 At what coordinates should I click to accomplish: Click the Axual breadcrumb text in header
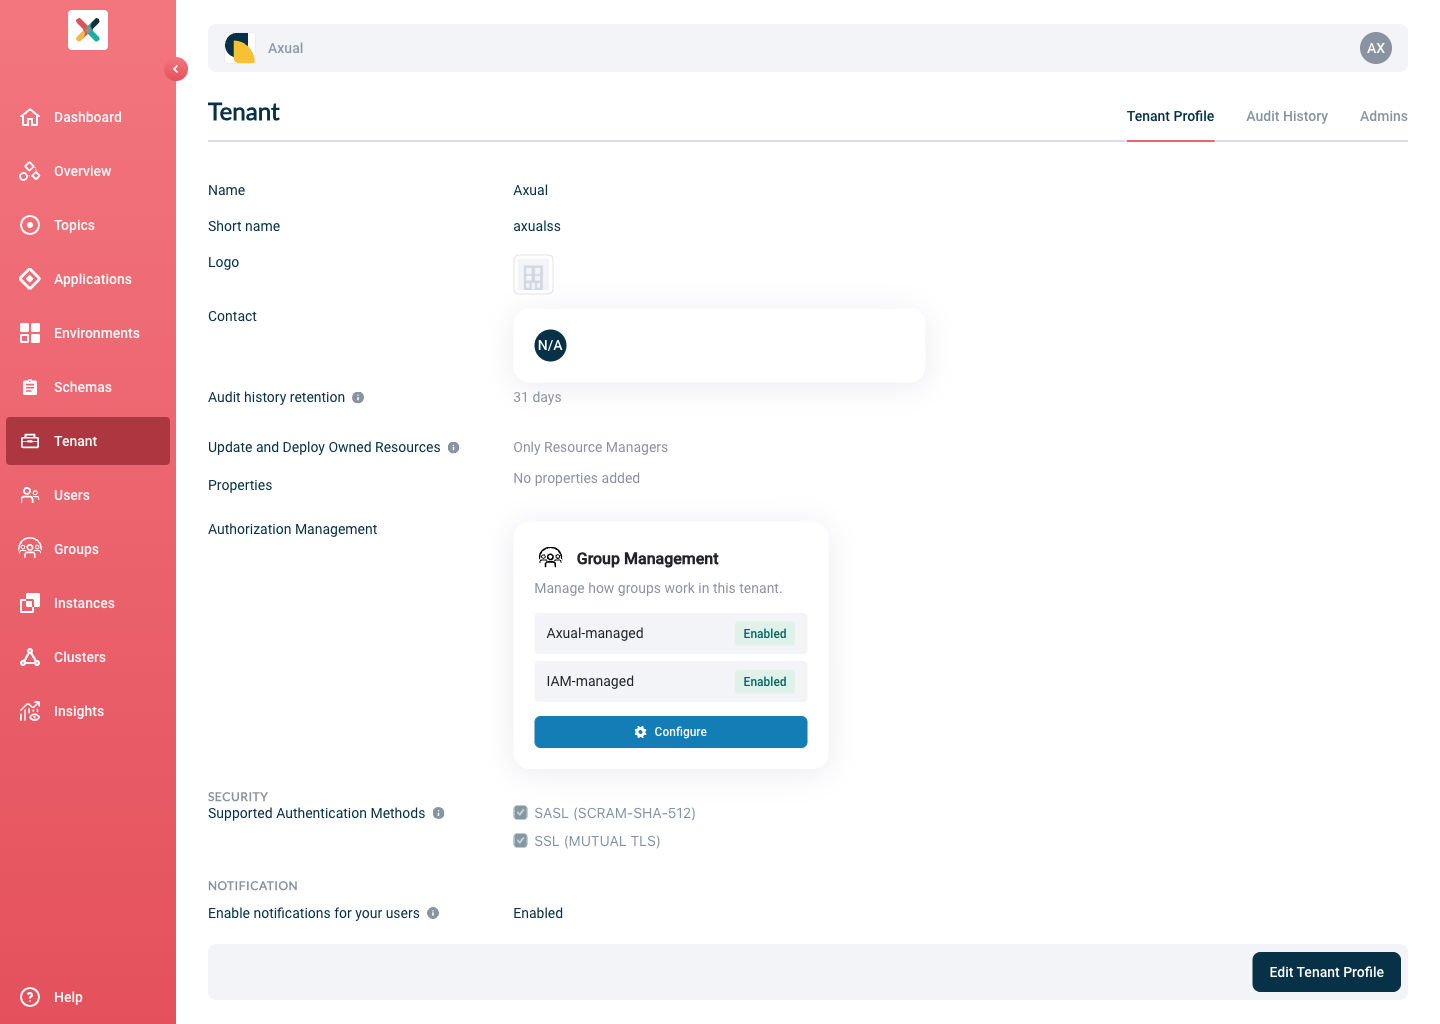(285, 48)
